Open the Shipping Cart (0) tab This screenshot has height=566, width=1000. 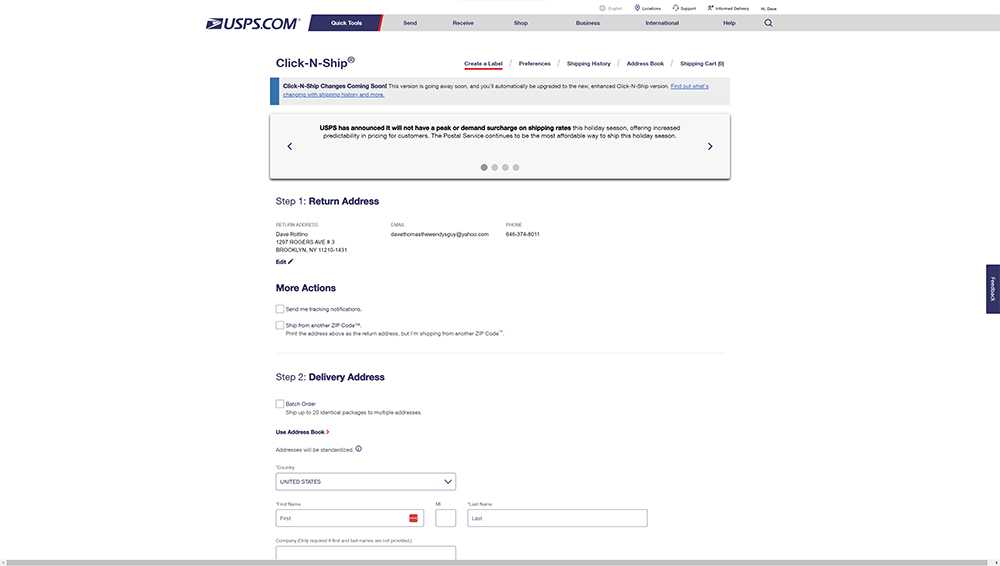(x=702, y=64)
